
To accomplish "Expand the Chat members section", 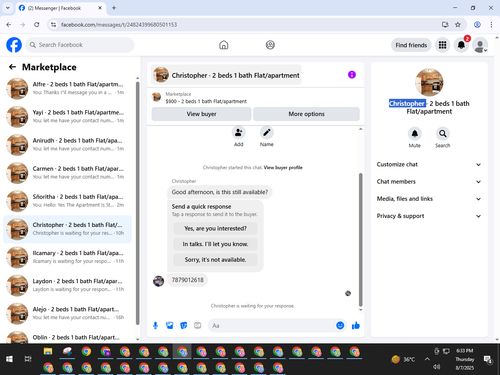I will 429,182.
